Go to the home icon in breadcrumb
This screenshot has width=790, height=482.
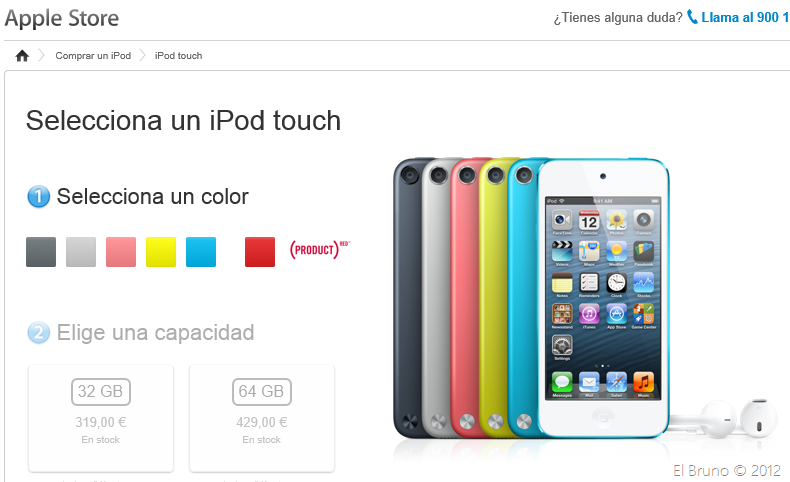pyautogui.click(x=22, y=55)
